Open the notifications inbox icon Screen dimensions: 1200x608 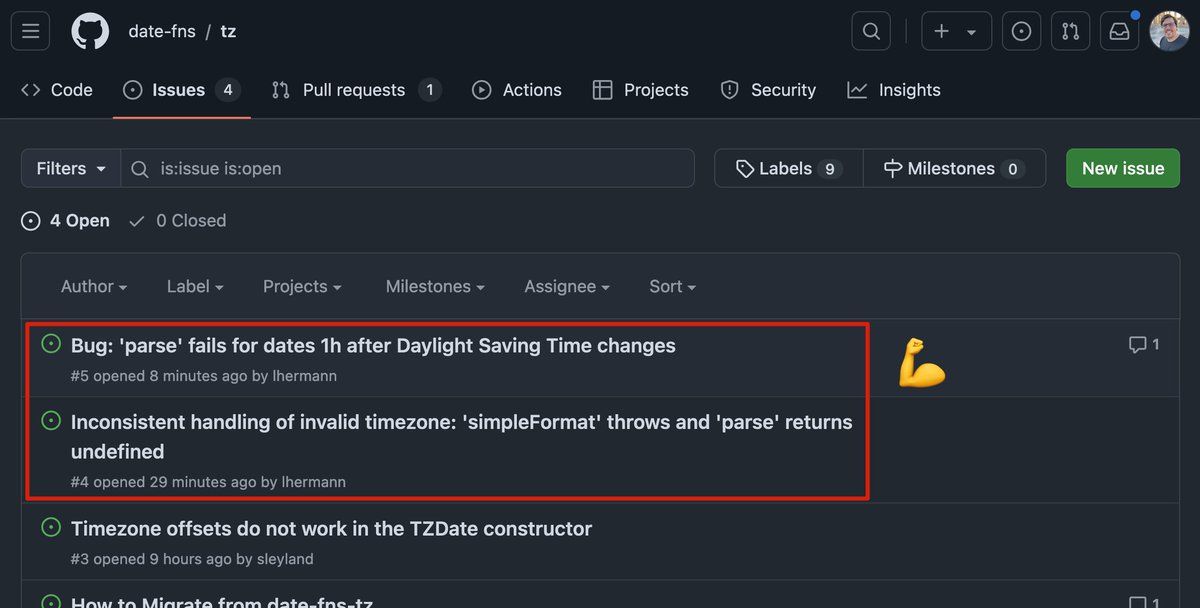(1120, 31)
